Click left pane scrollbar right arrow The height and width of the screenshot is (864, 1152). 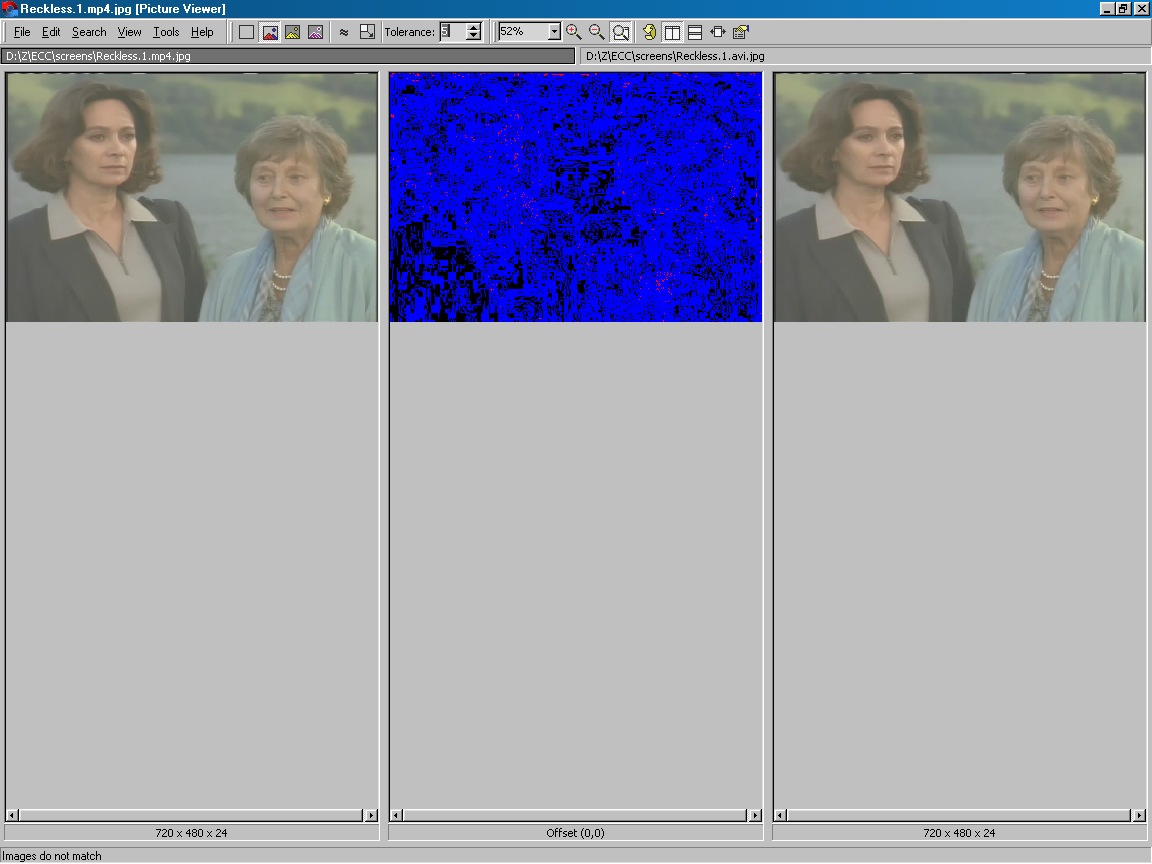click(x=370, y=815)
